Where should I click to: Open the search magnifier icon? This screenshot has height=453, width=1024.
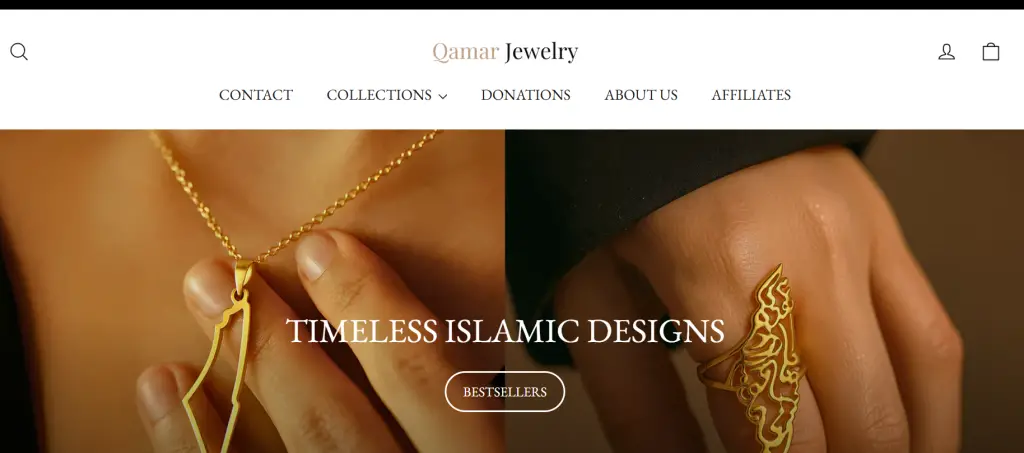click(x=19, y=52)
